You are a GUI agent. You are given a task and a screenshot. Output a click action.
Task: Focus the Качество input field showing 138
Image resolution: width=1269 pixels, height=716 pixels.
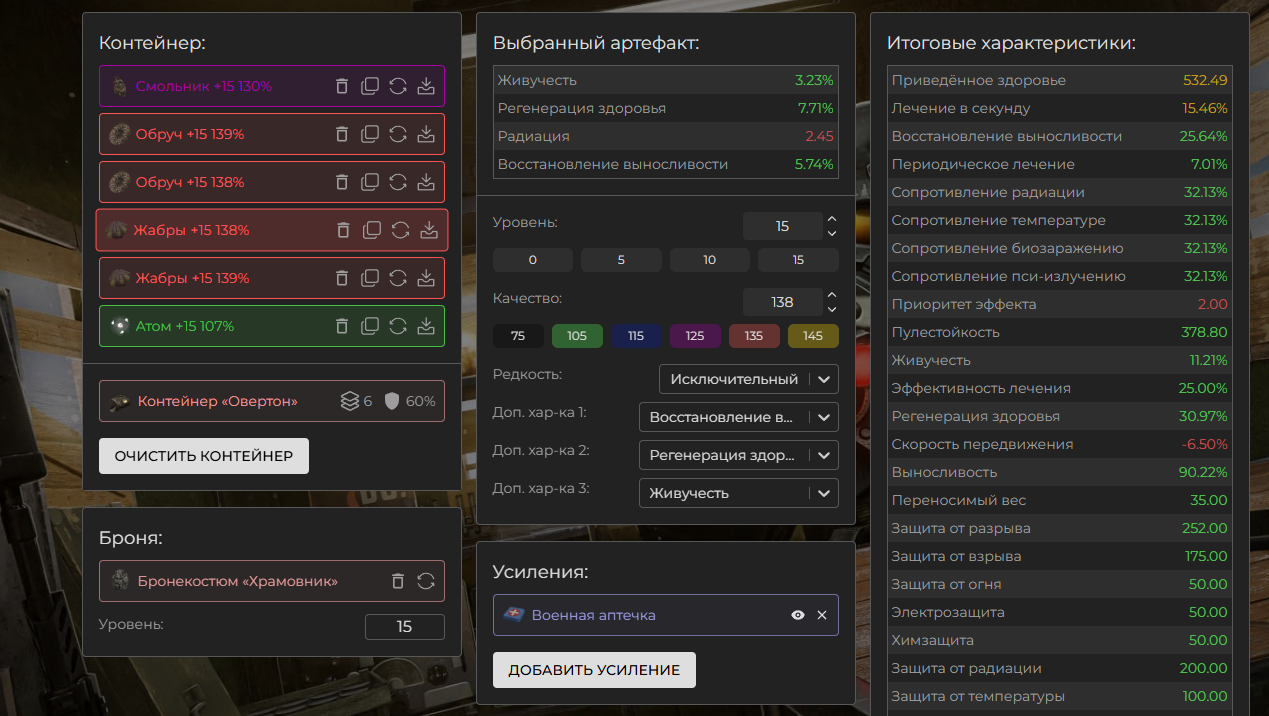point(783,302)
